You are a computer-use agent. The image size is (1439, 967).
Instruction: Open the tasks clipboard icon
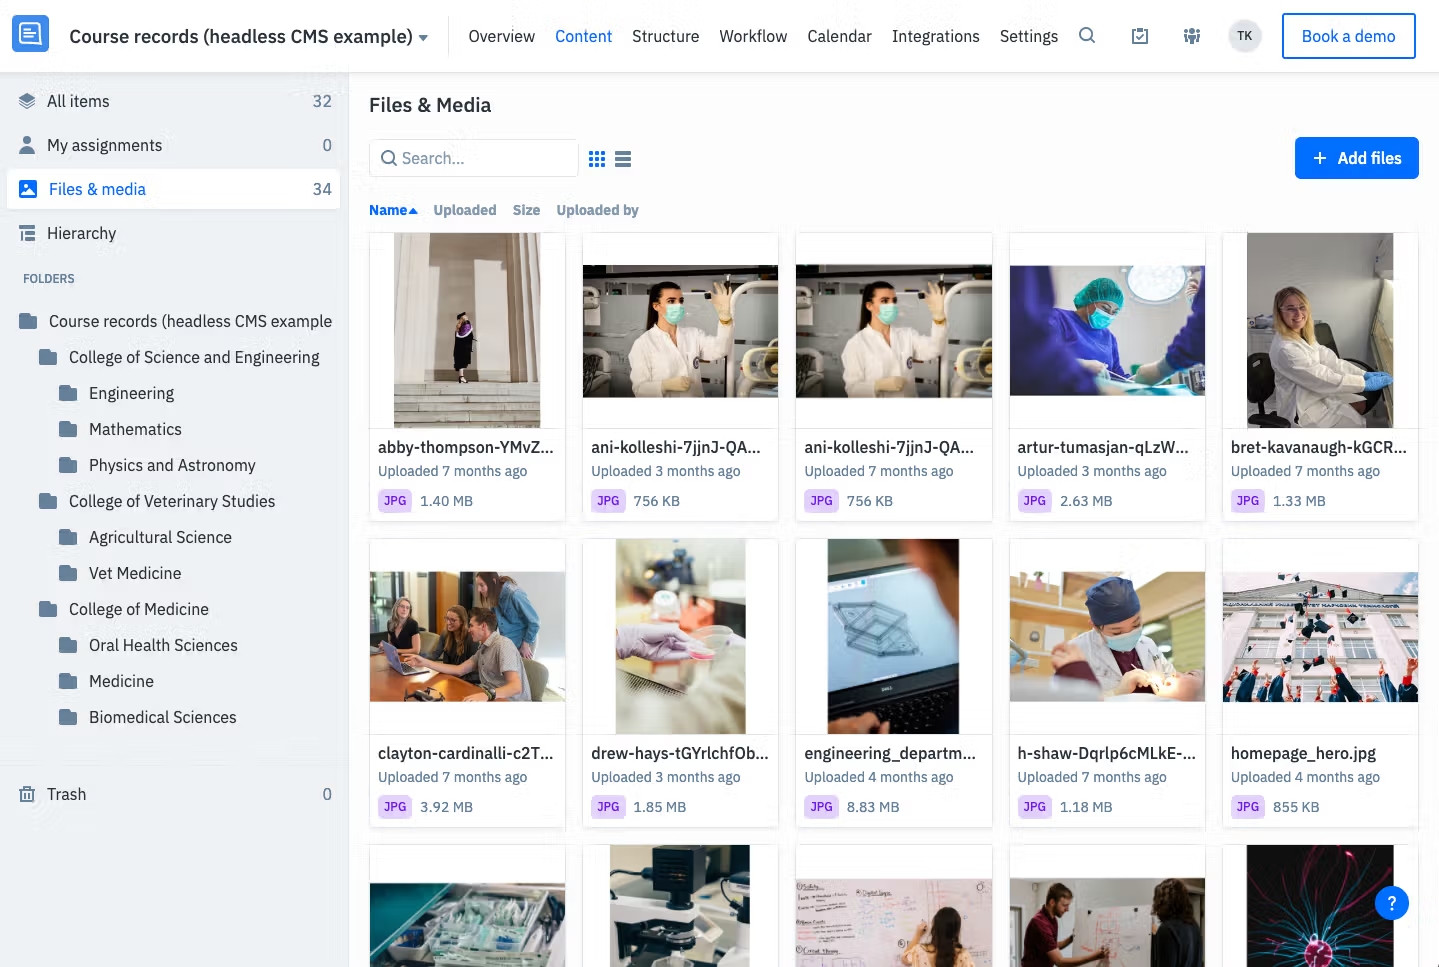coord(1139,35)
